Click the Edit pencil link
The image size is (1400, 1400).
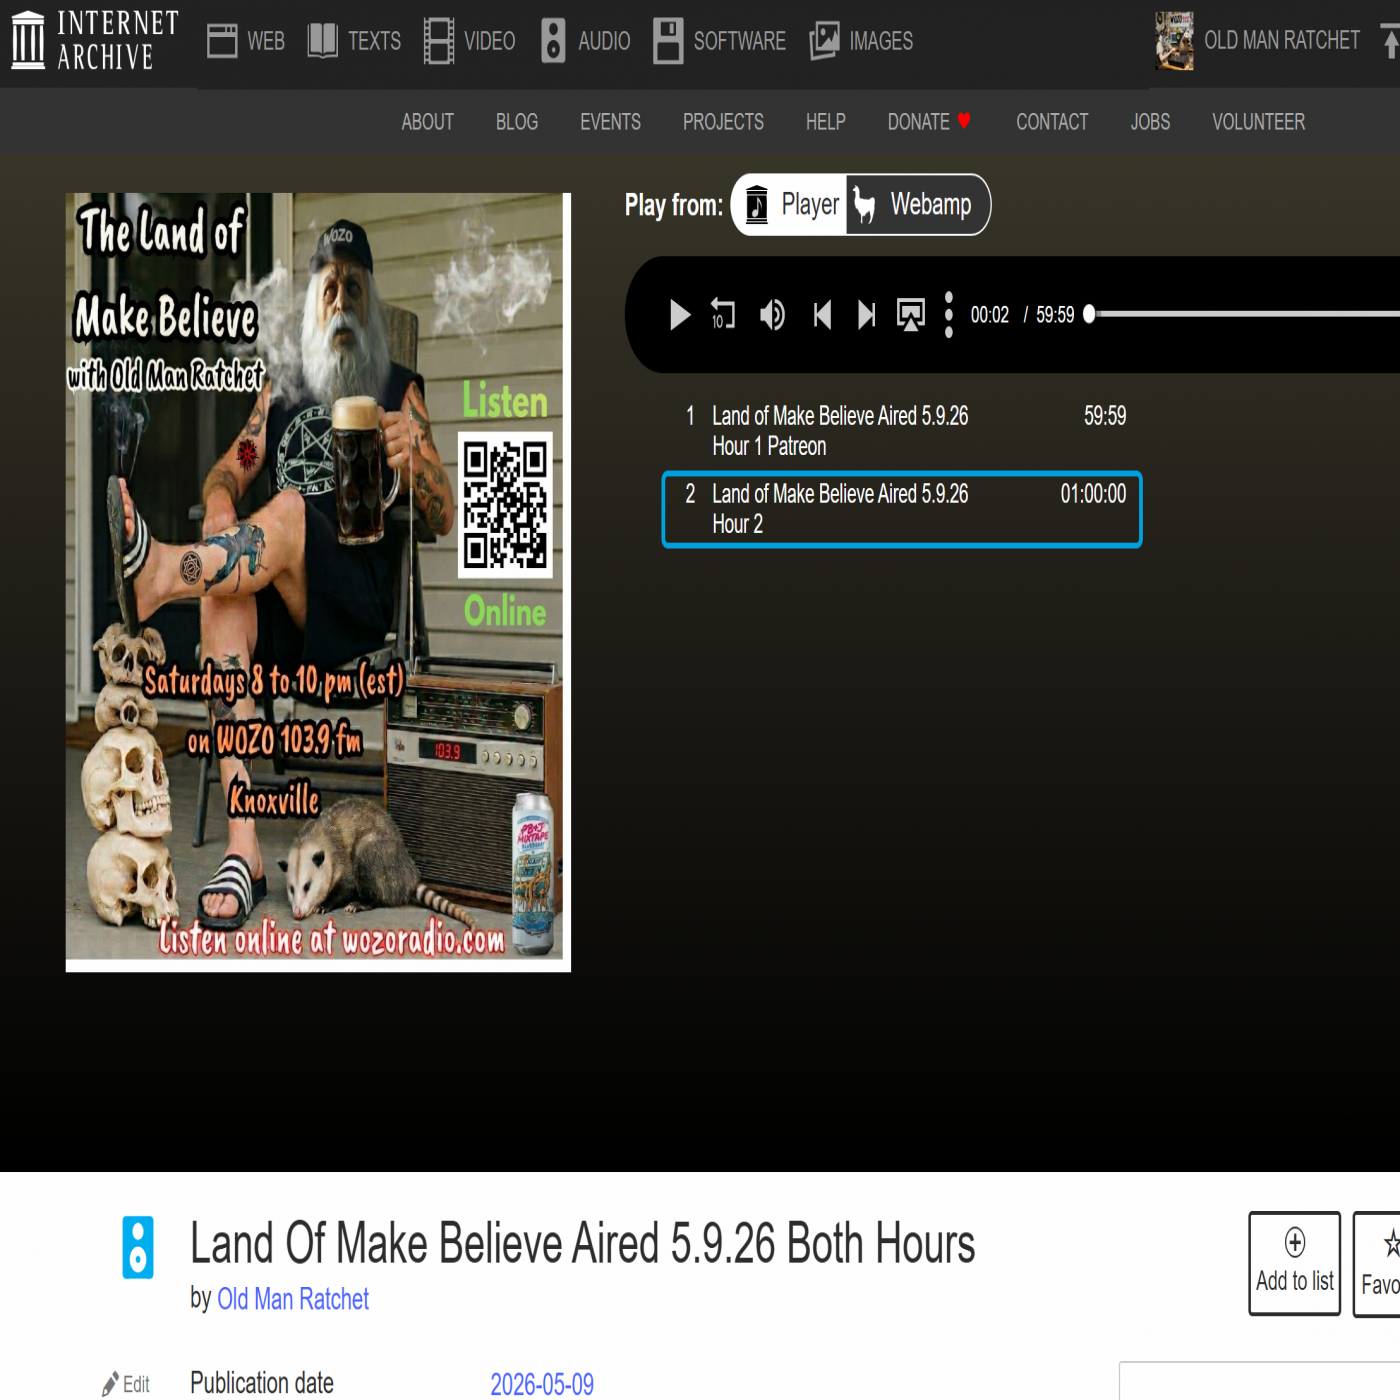(126, 1384)
